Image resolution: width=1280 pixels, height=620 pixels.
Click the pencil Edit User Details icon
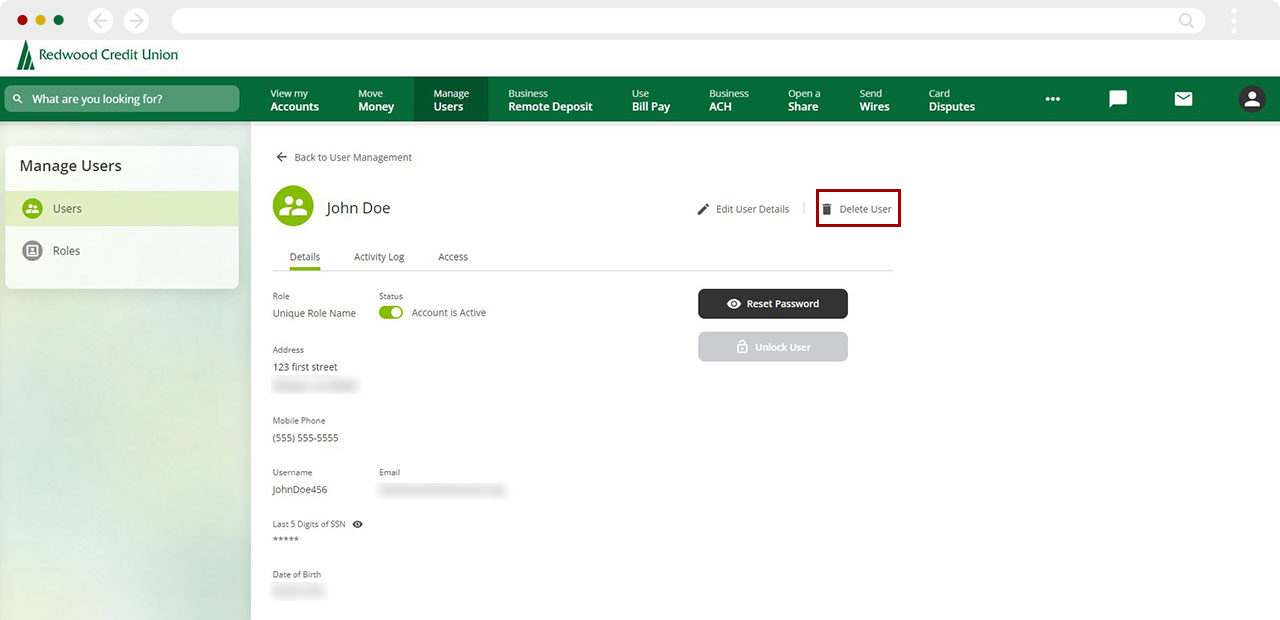(703, 209)
